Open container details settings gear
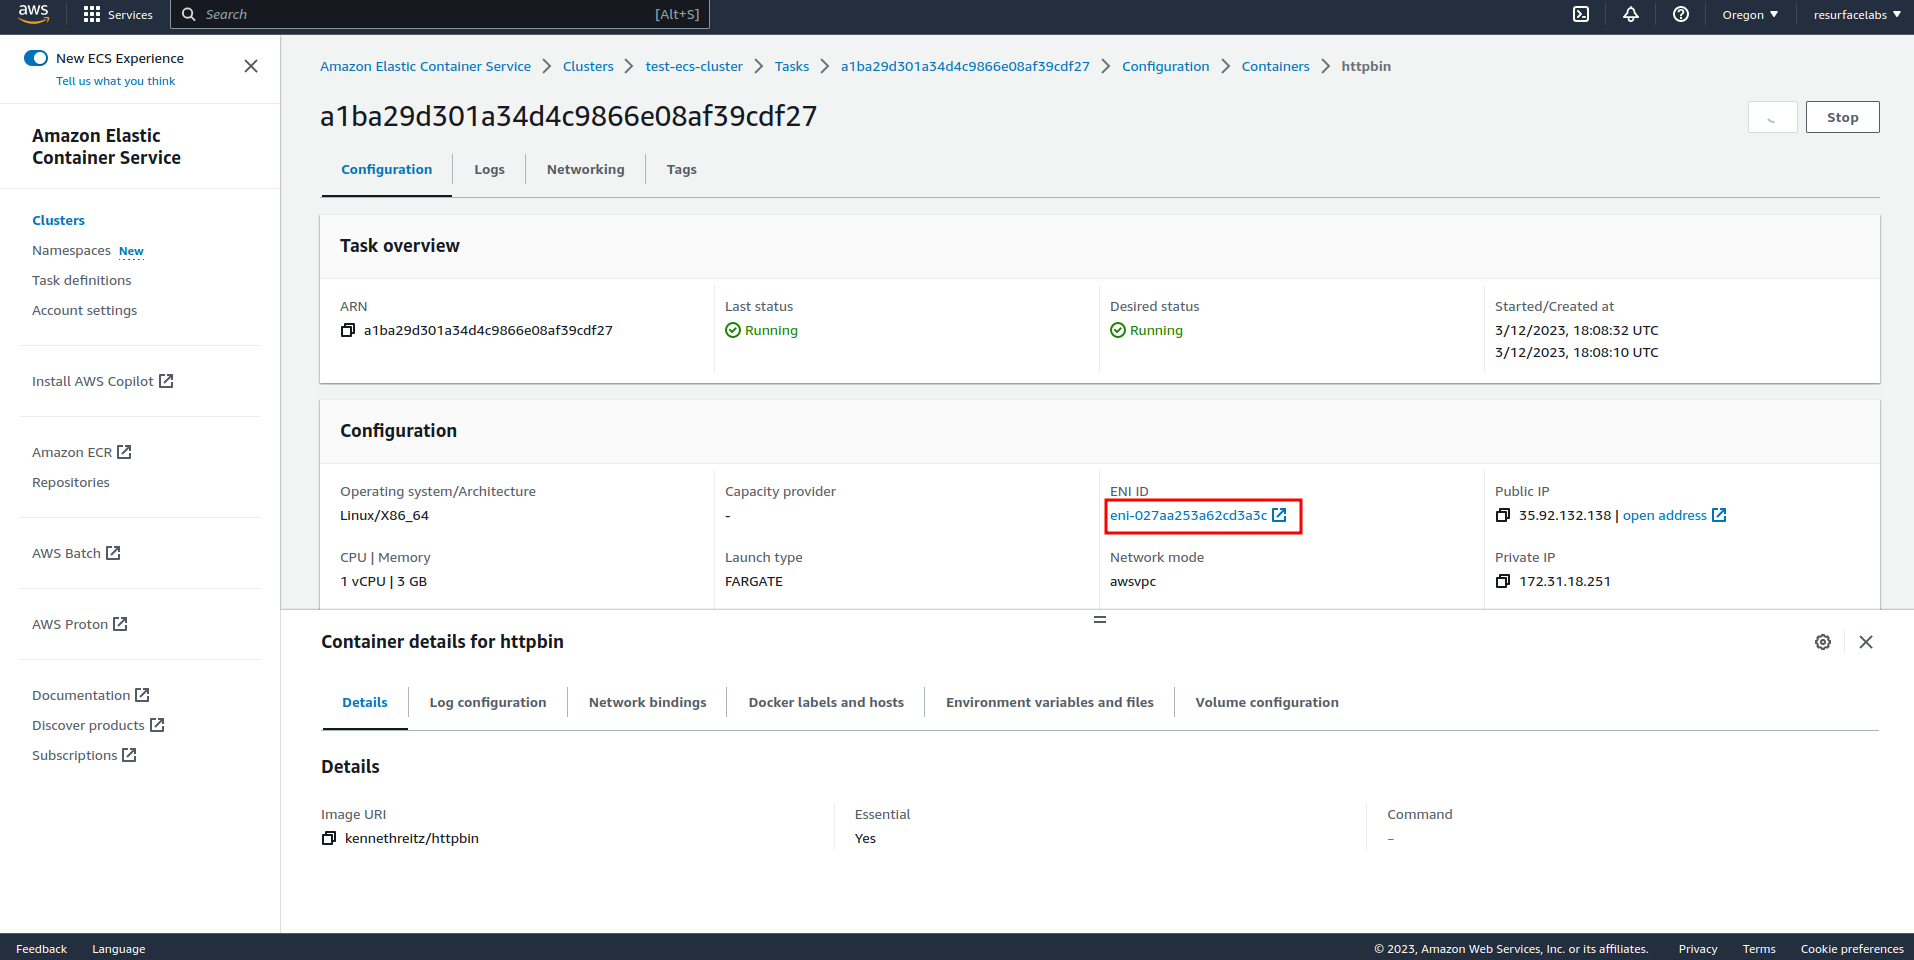 coord(1823,642)
